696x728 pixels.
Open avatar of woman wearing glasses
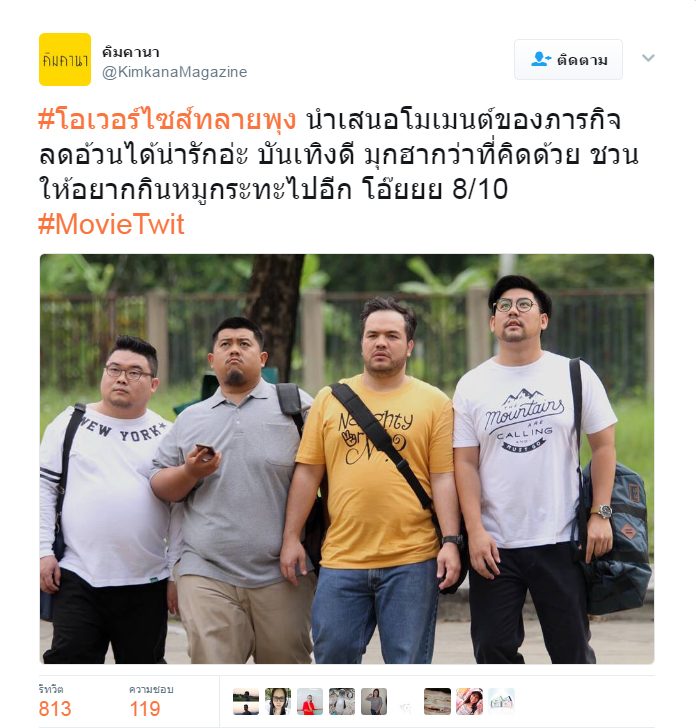pyautogui.click(x=278, y=701)
